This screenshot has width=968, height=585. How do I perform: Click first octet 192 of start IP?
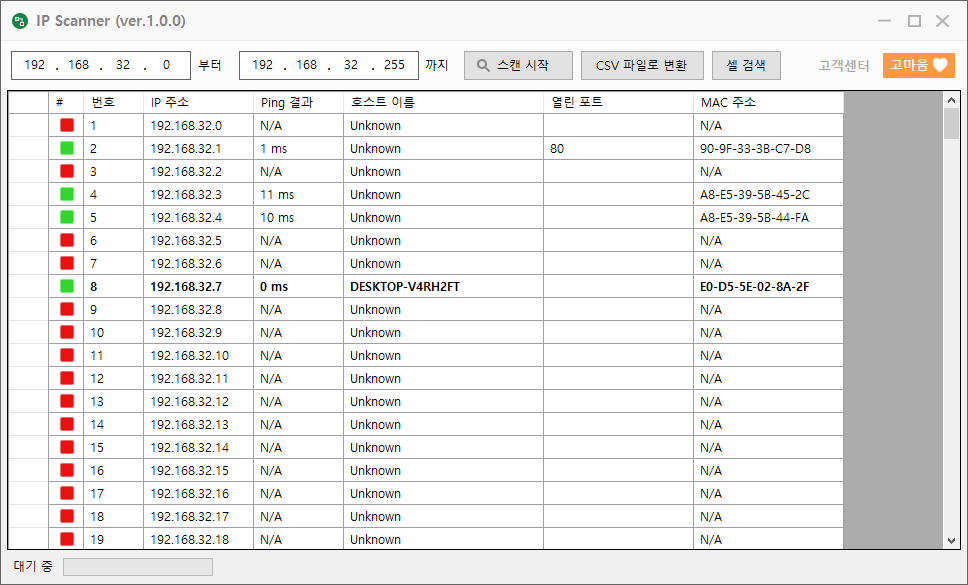coord(35,65)
